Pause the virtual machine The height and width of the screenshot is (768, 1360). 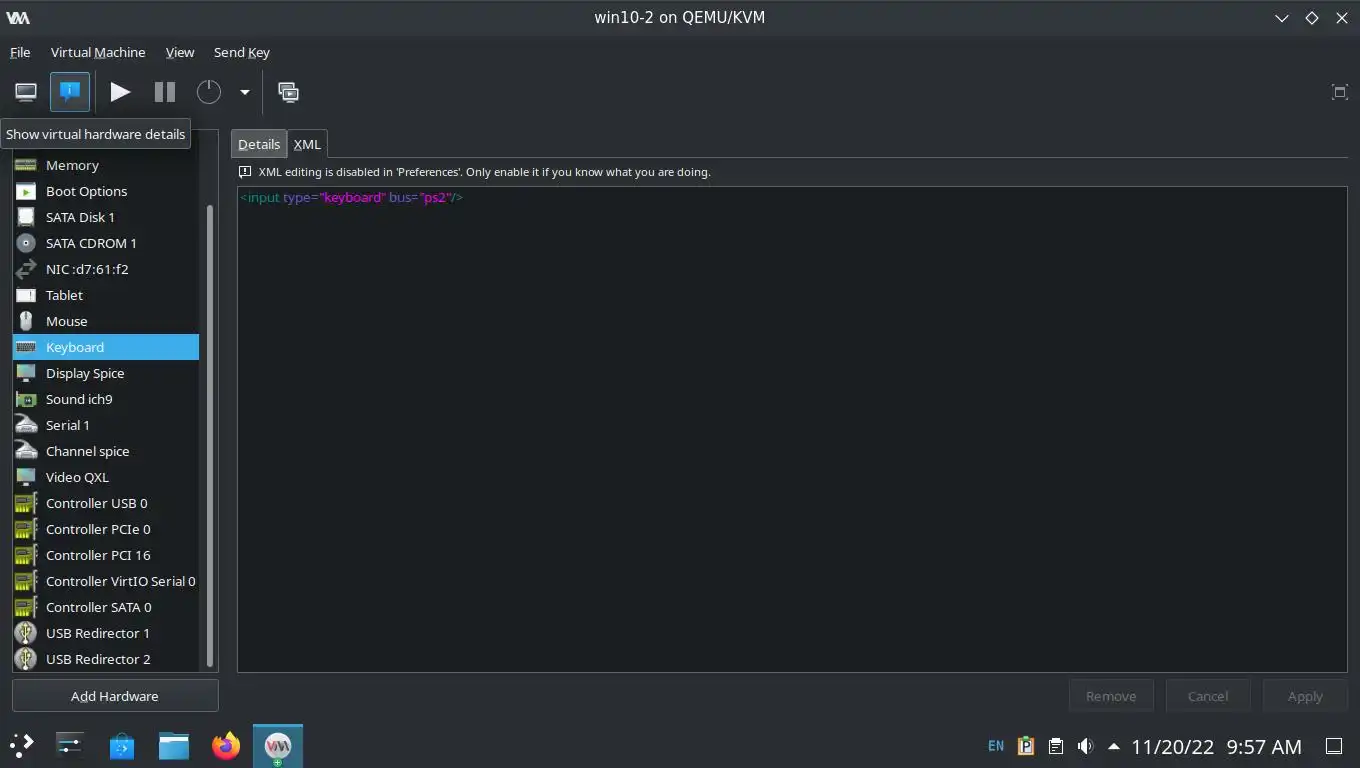(x=165, y=92)
